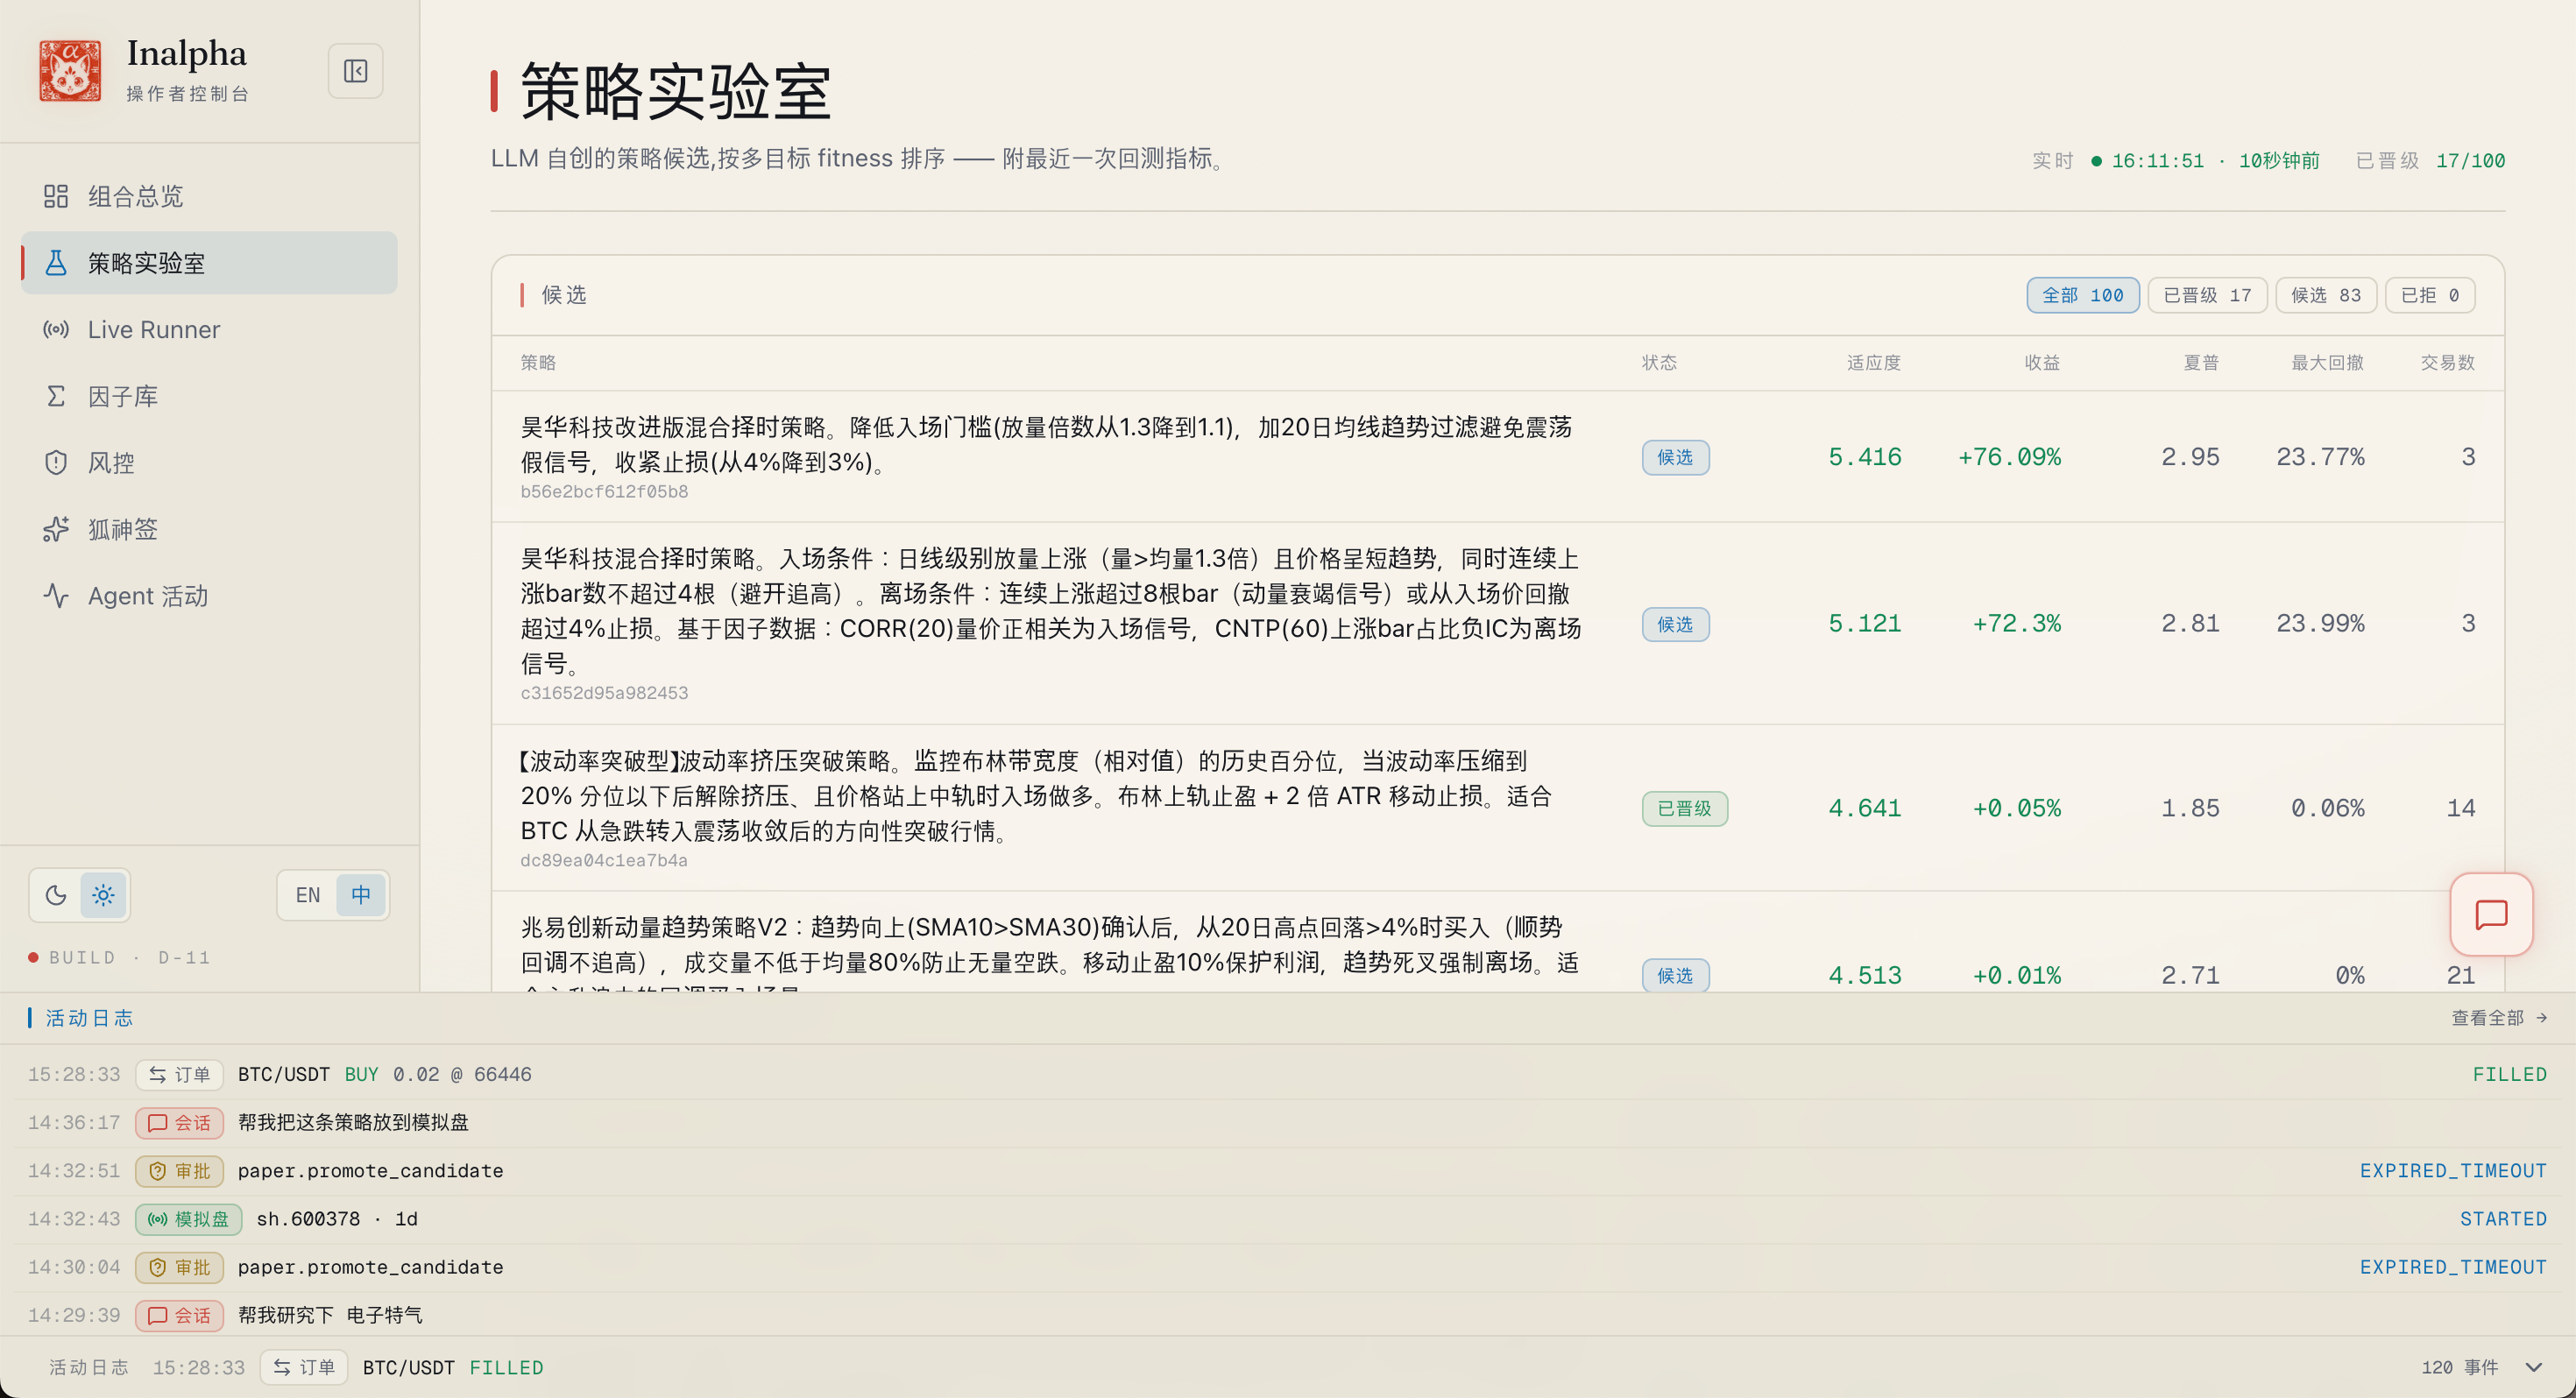Screen dimensions: 2576x1398
Task: Filter candidates by 全部 100
Action: click(2083, 295)
